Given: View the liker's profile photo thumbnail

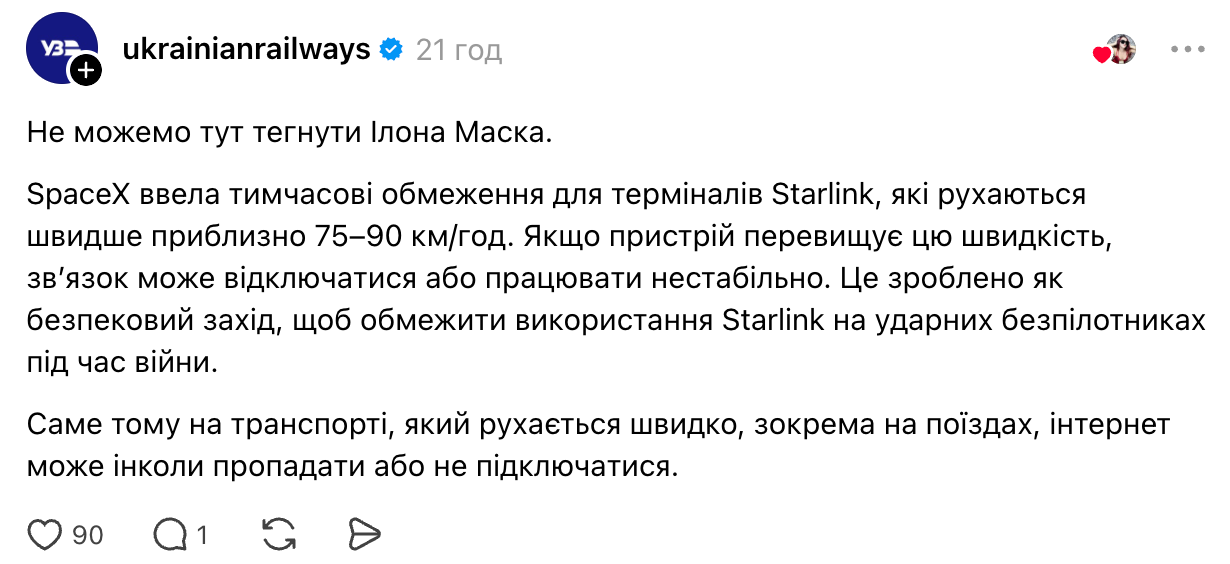Looking at the screenshot, I should click(1123, 49).
